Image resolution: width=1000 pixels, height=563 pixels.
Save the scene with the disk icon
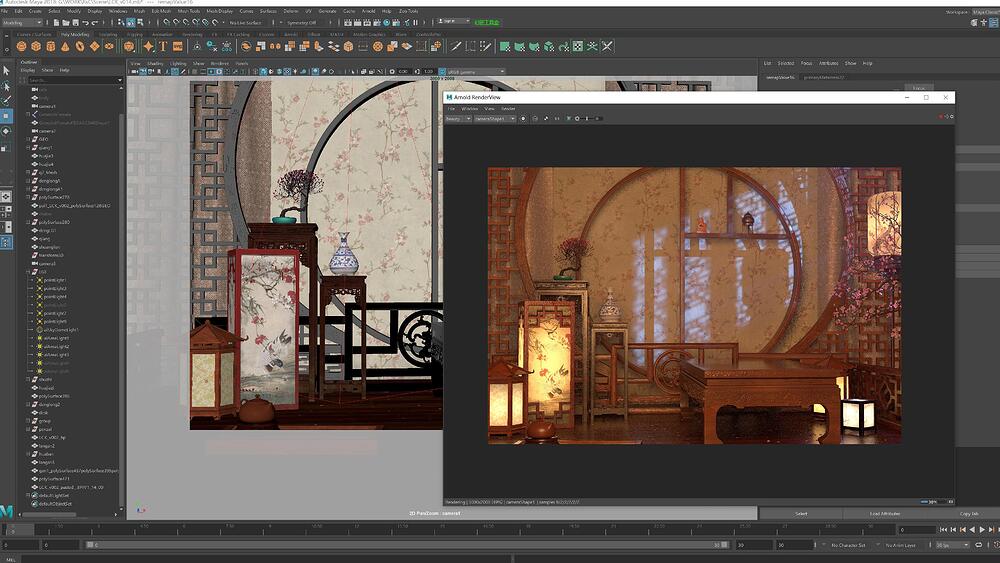point(75,23)
